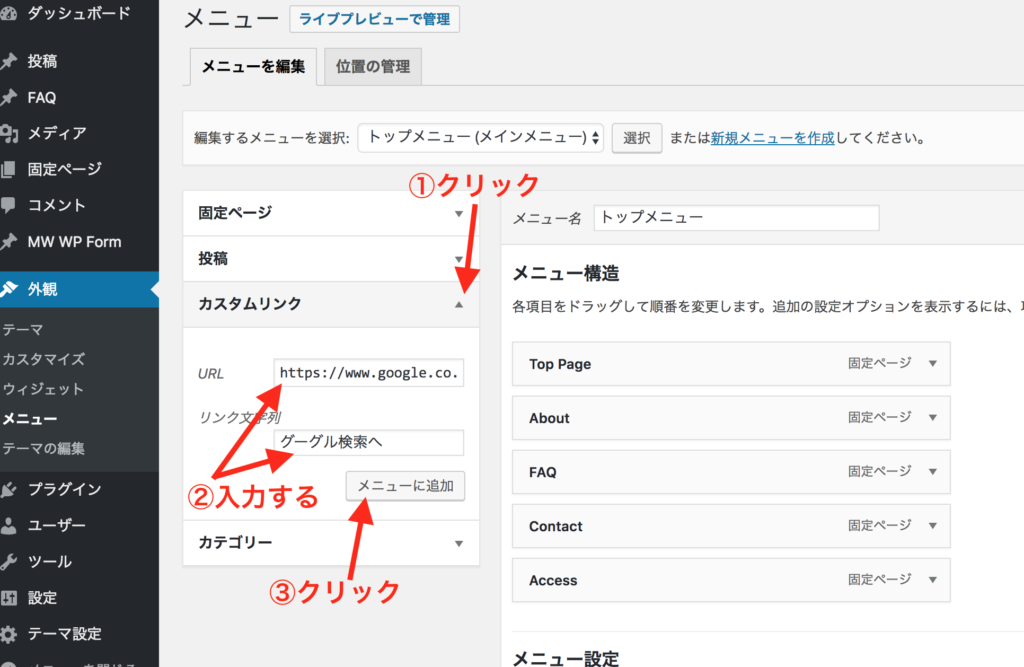
Task: Click the ユーザー person icon
Action: pyautogui.click(x=9, y=525)
